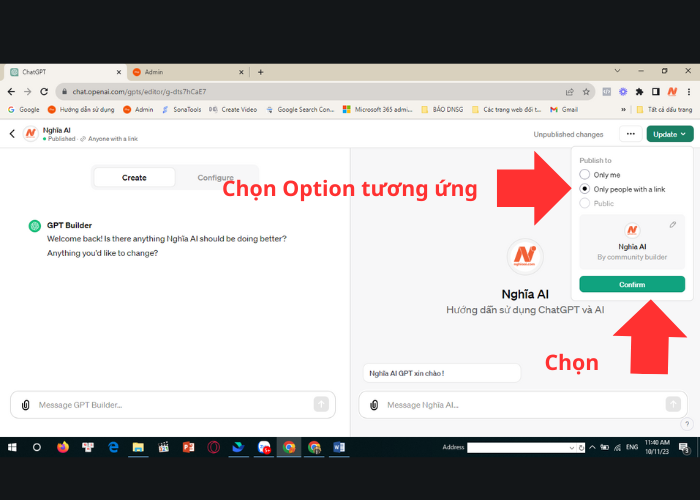
Task: Open the Extensions puzzle icon in Chrome
Action: pos(639,91)
